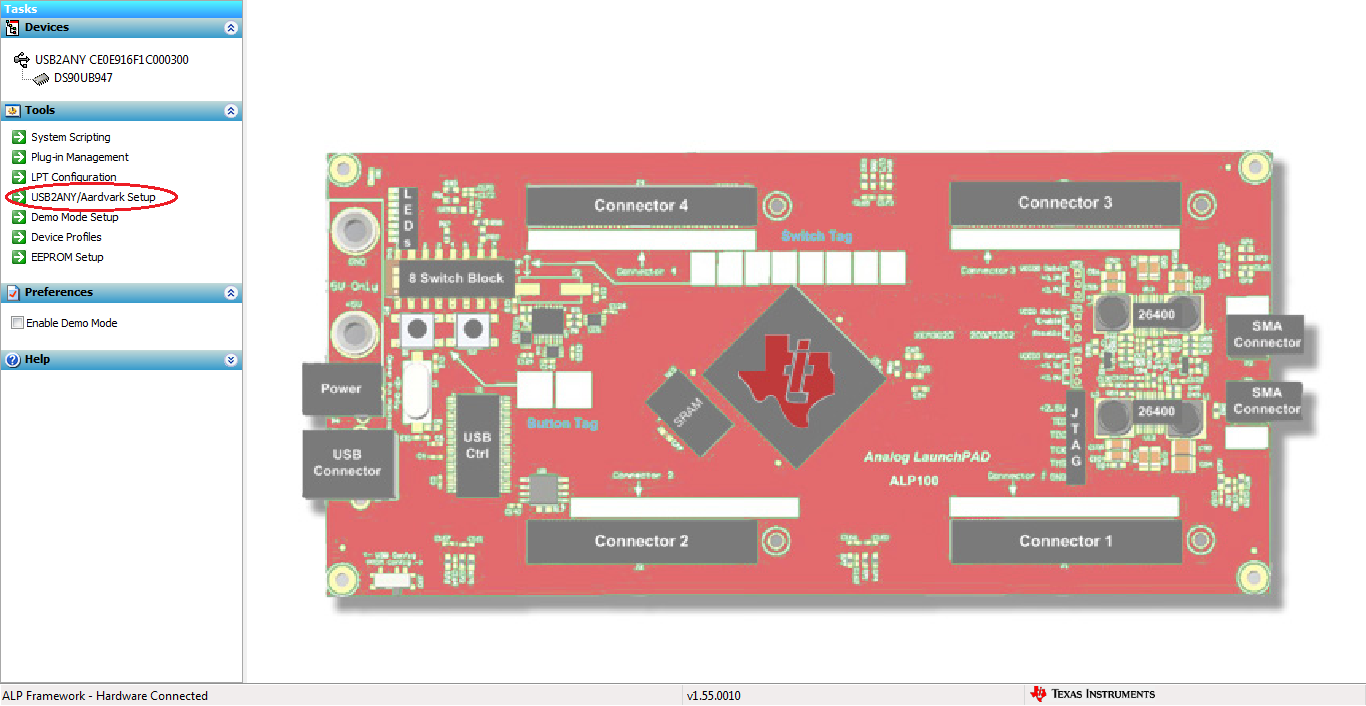Image resolution: width=1366 pixels, height=706 pixels.
Task: Click green arrow icon beside EEPROM Setup
Action: [19, 257]
